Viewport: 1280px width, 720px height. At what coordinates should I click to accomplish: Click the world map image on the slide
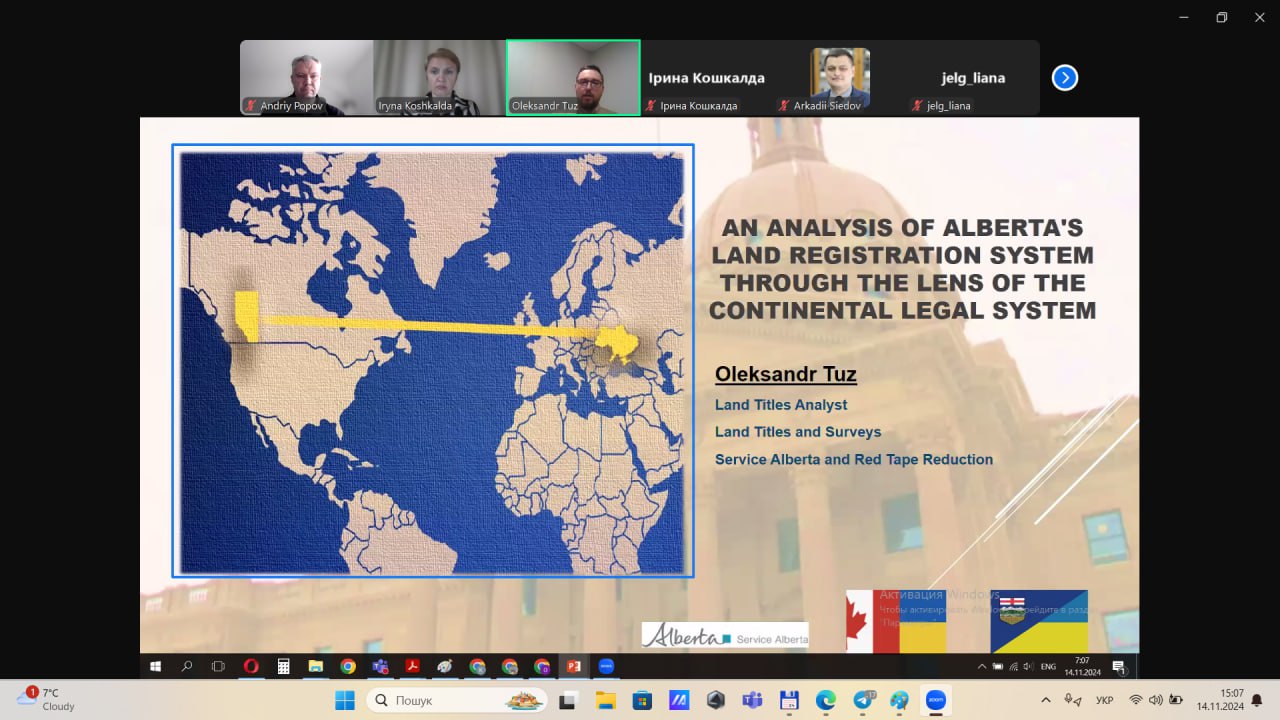[x=433, y=361]
